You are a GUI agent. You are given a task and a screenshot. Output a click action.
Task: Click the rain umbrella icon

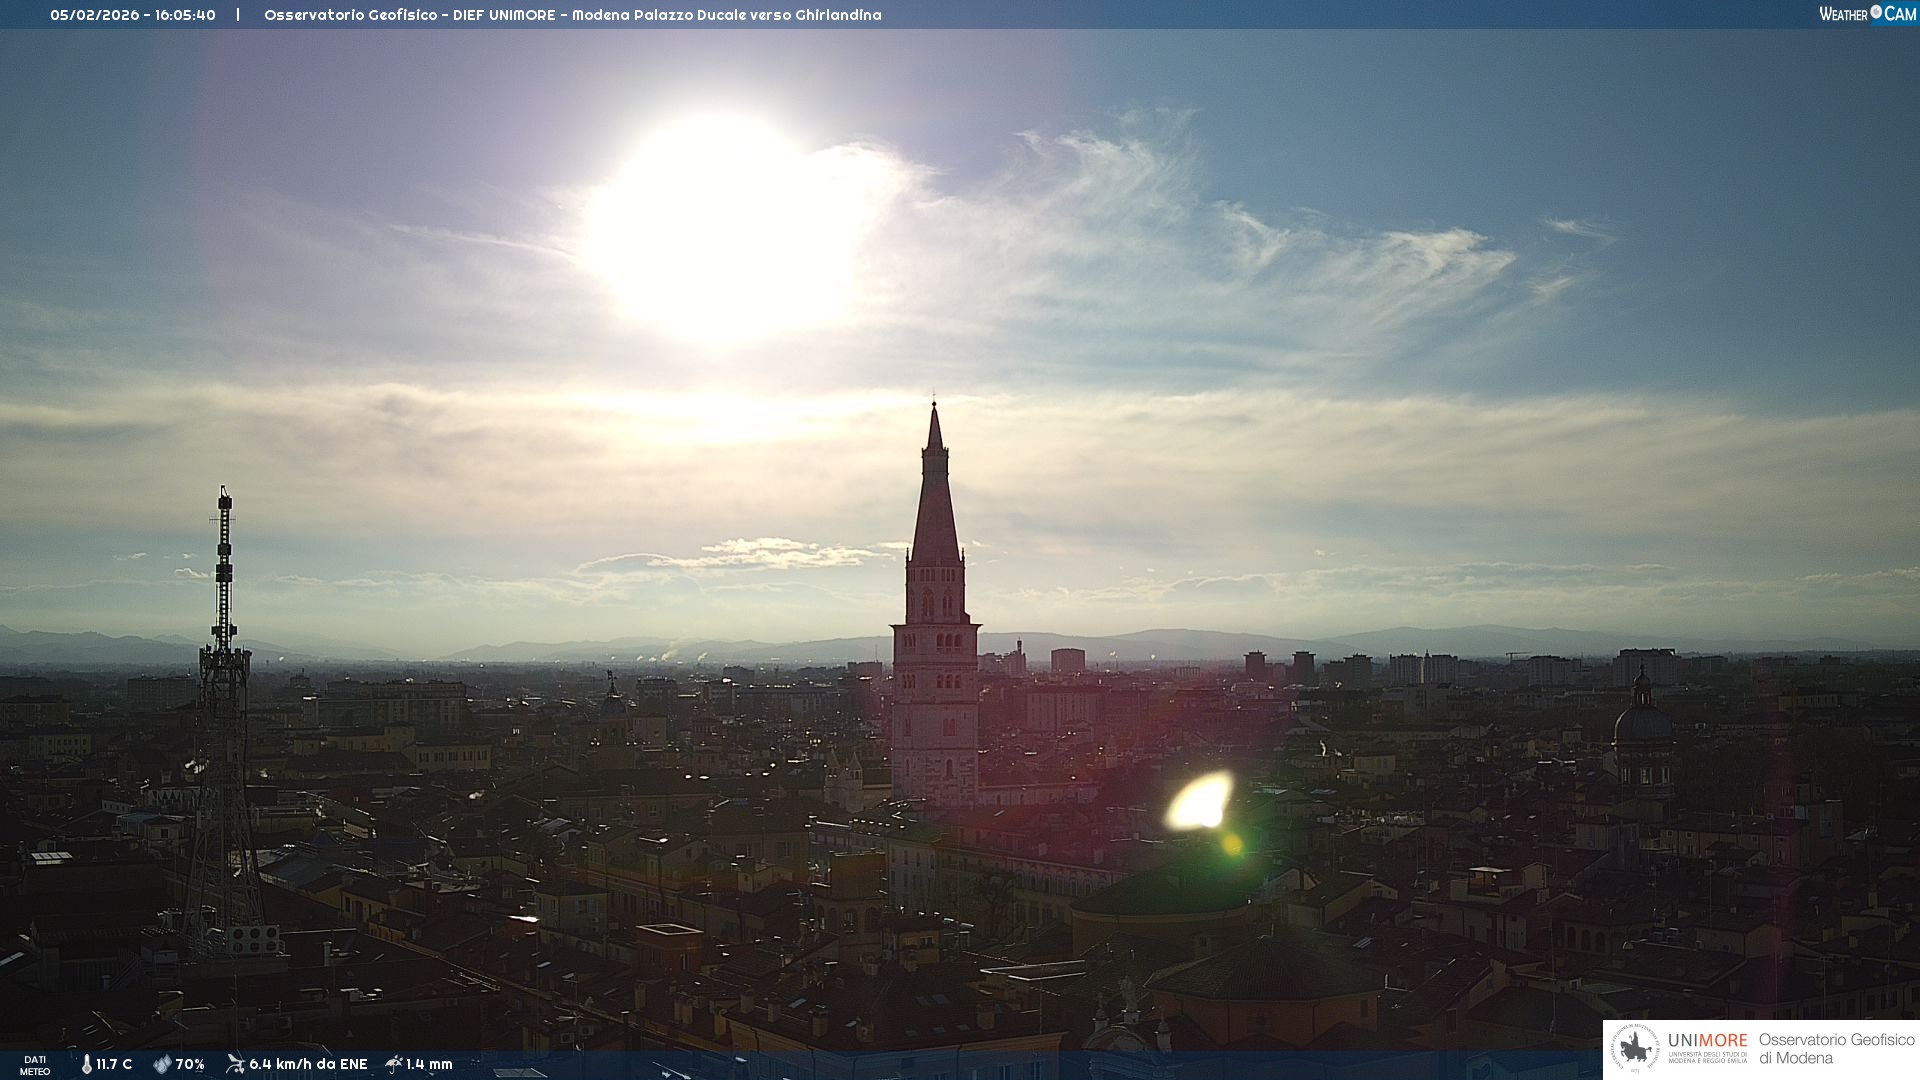click(x=394, y=1064)
